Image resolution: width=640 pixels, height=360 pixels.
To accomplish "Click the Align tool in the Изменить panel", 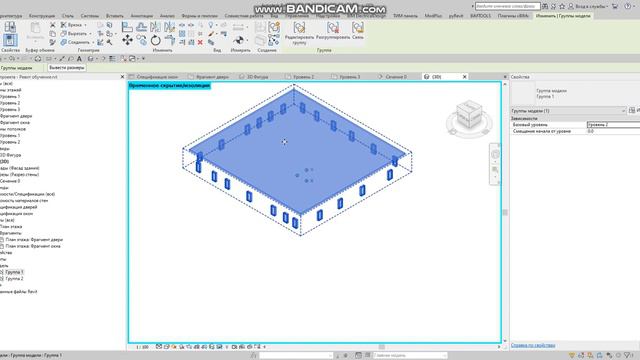I will (127, 27).
